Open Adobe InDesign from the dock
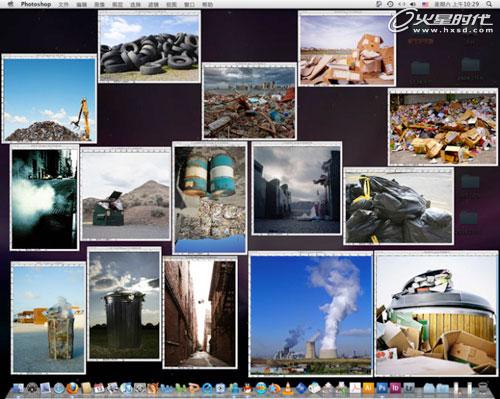The width and height of the screenshot is (500, 399). 395,388
